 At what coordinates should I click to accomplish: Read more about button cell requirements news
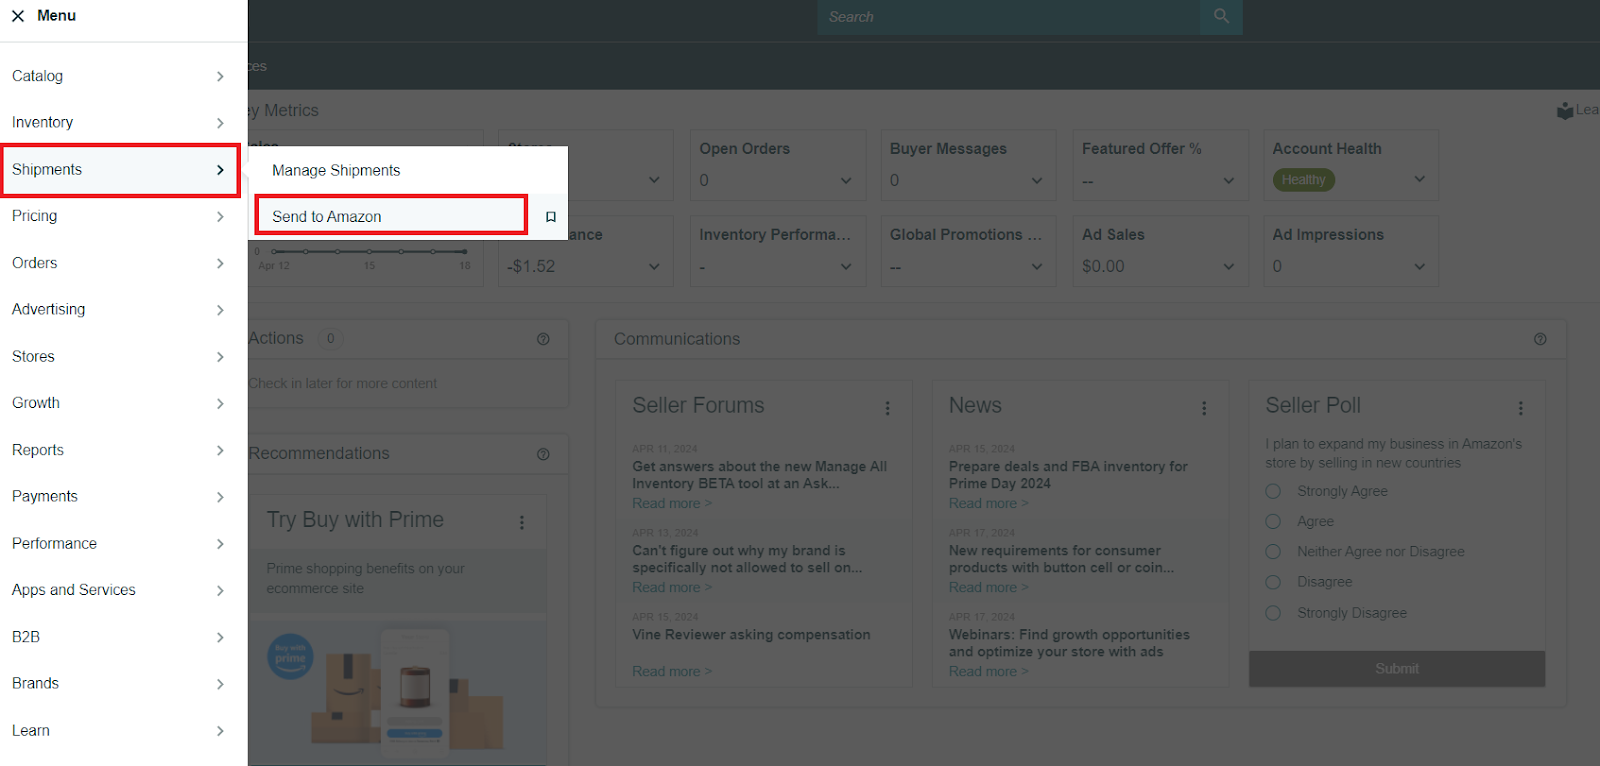988,588
